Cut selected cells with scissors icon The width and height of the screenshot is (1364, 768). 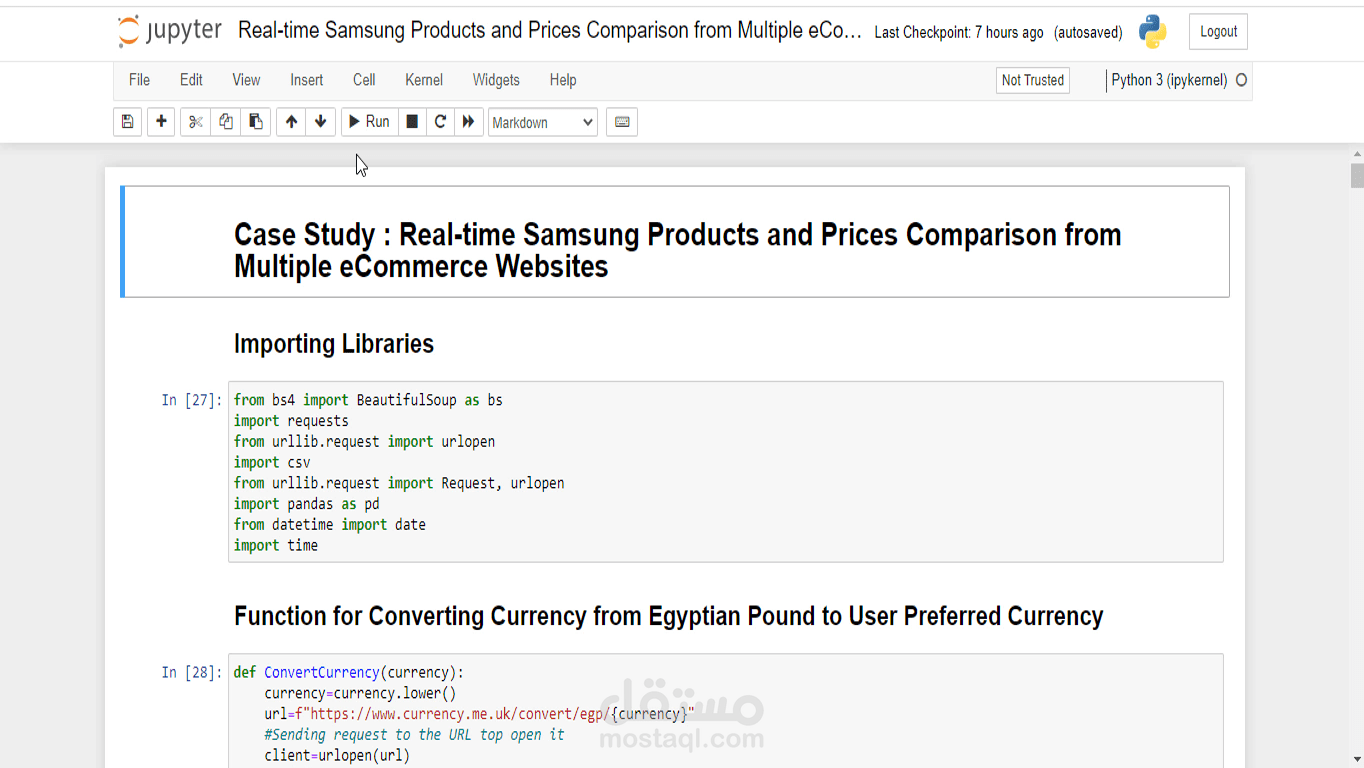click(196, 122)
